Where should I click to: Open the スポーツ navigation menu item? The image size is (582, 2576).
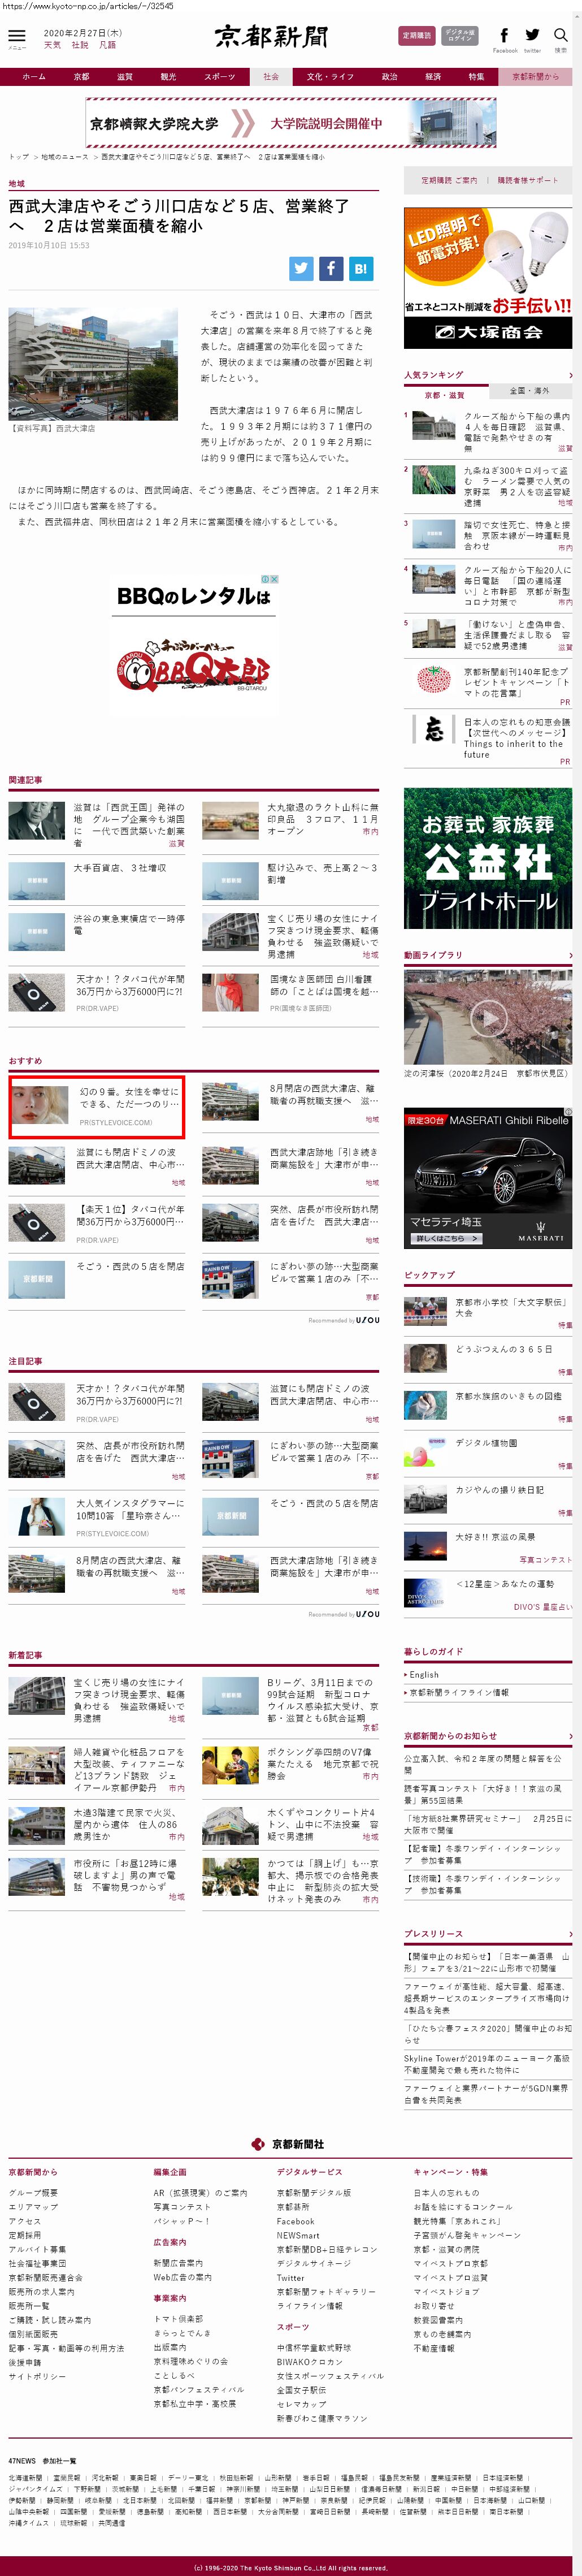tap(219, 77)
